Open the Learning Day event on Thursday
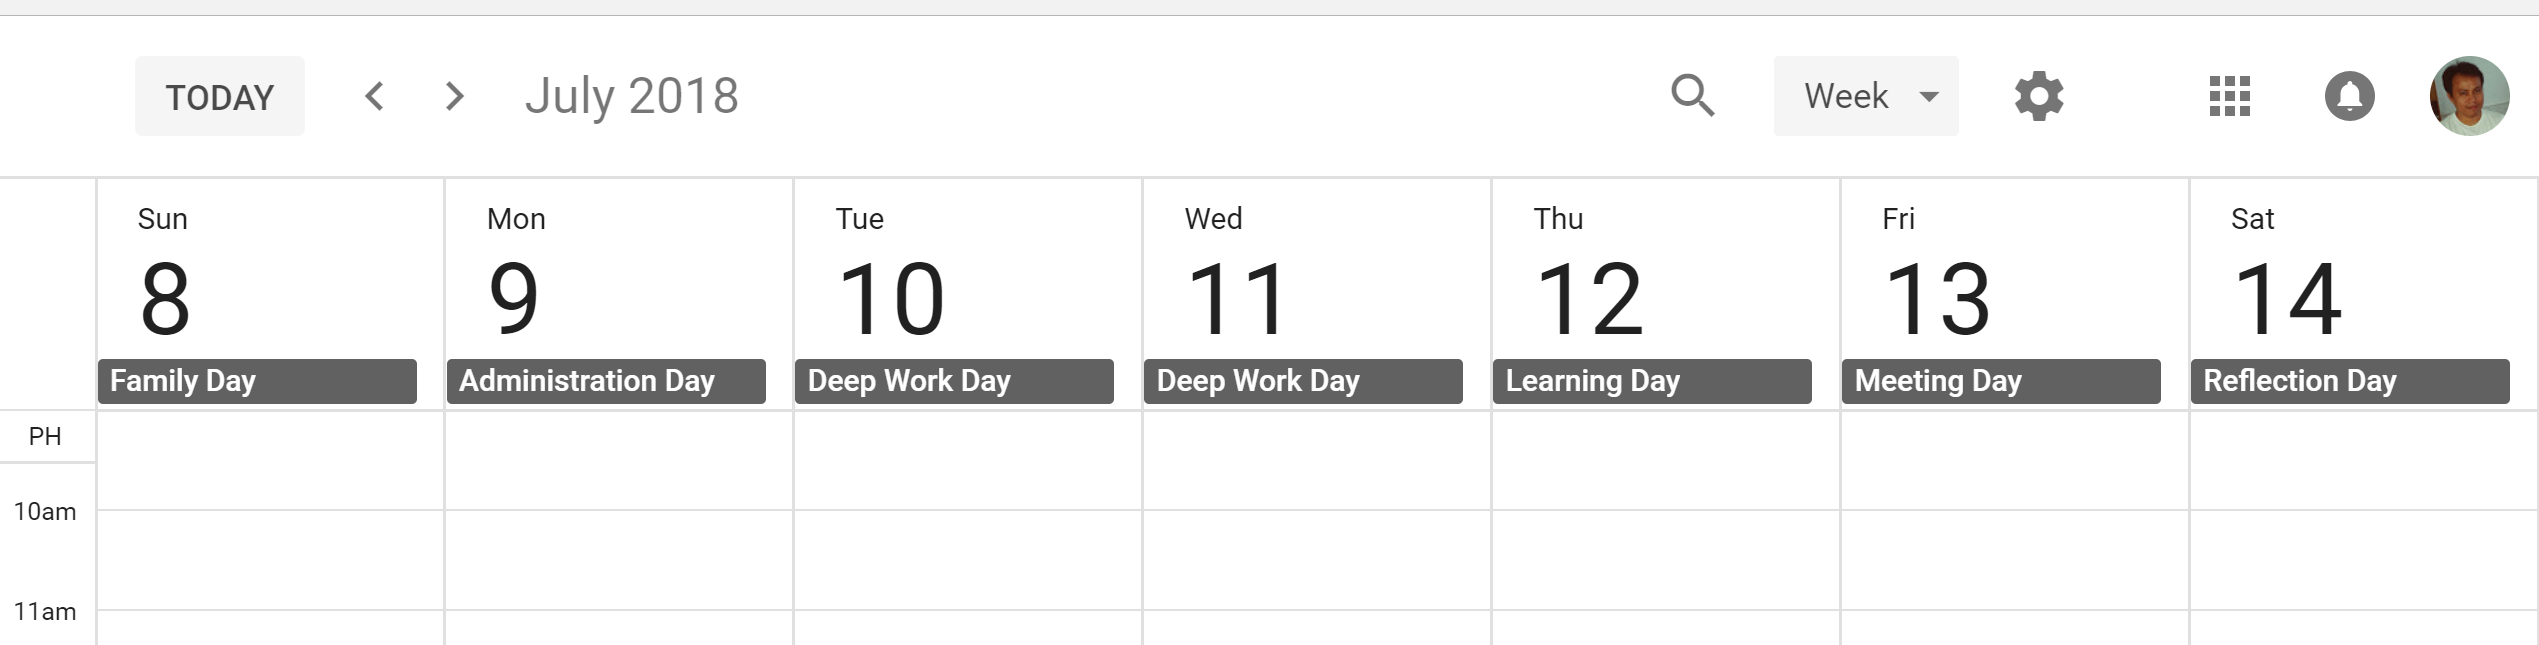The height and width of the screenshot is (645, 2539). click(x=1651, y=381)
